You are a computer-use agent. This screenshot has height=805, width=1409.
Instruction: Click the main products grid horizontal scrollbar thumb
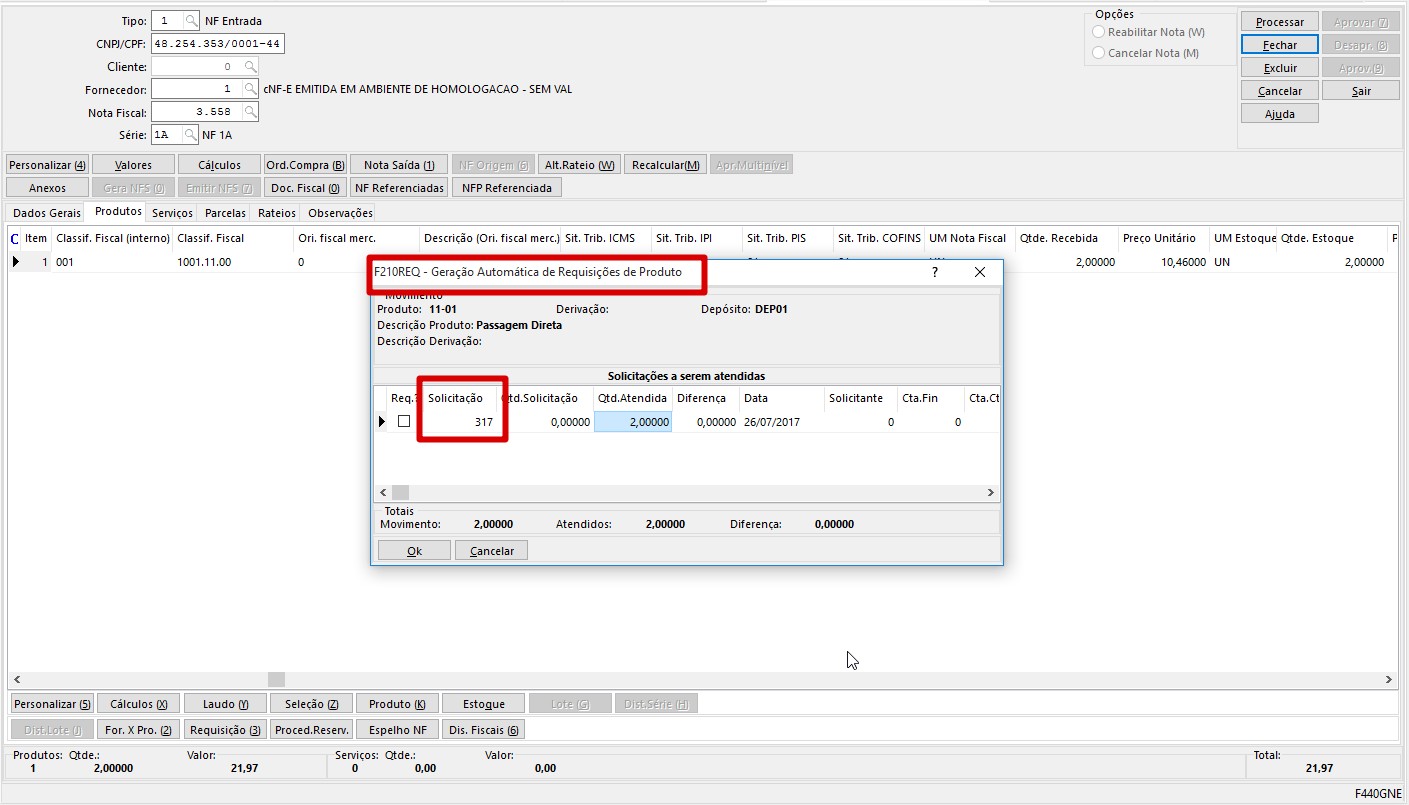click(x=276, y=680)
